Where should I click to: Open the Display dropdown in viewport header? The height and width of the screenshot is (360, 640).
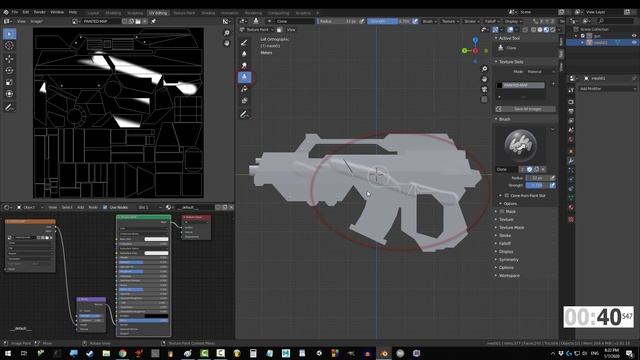513,21
